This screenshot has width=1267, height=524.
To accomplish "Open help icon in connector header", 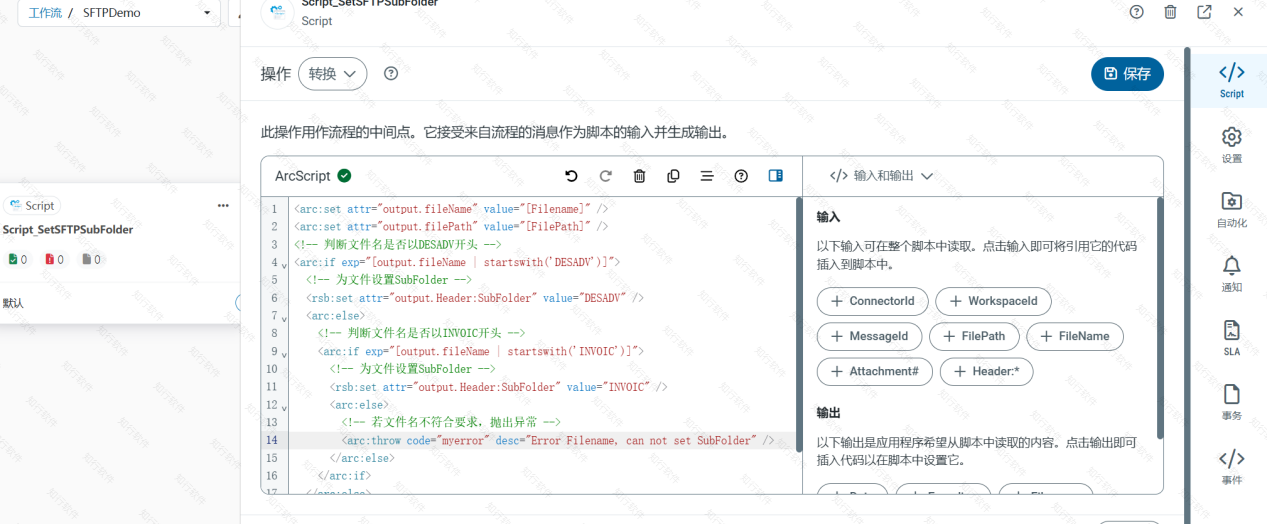I will pos(1136,12).
